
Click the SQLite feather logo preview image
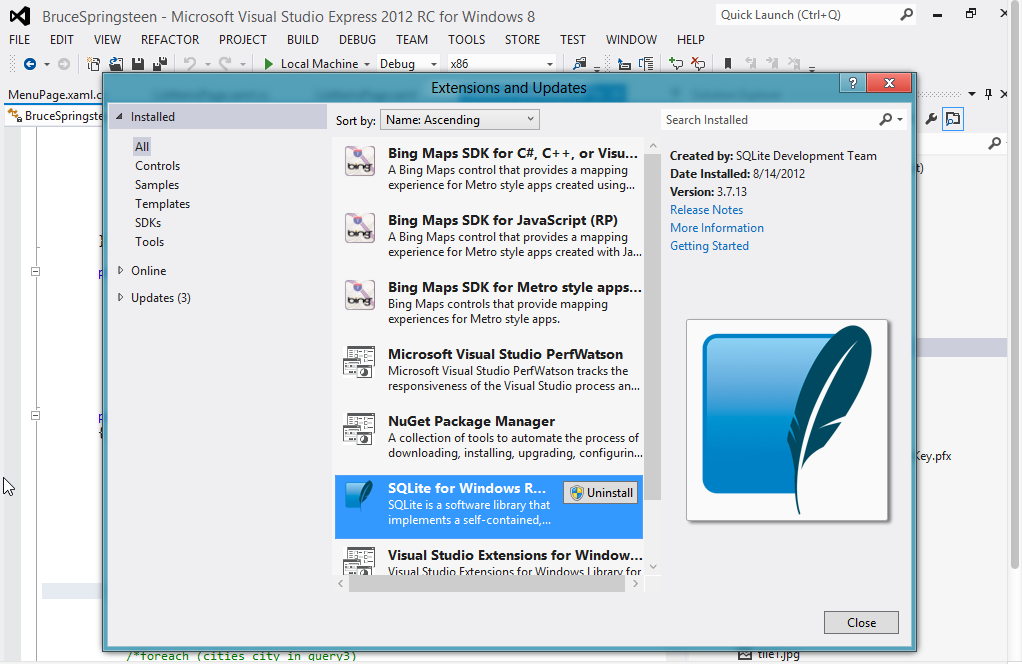tap(787, 420)
